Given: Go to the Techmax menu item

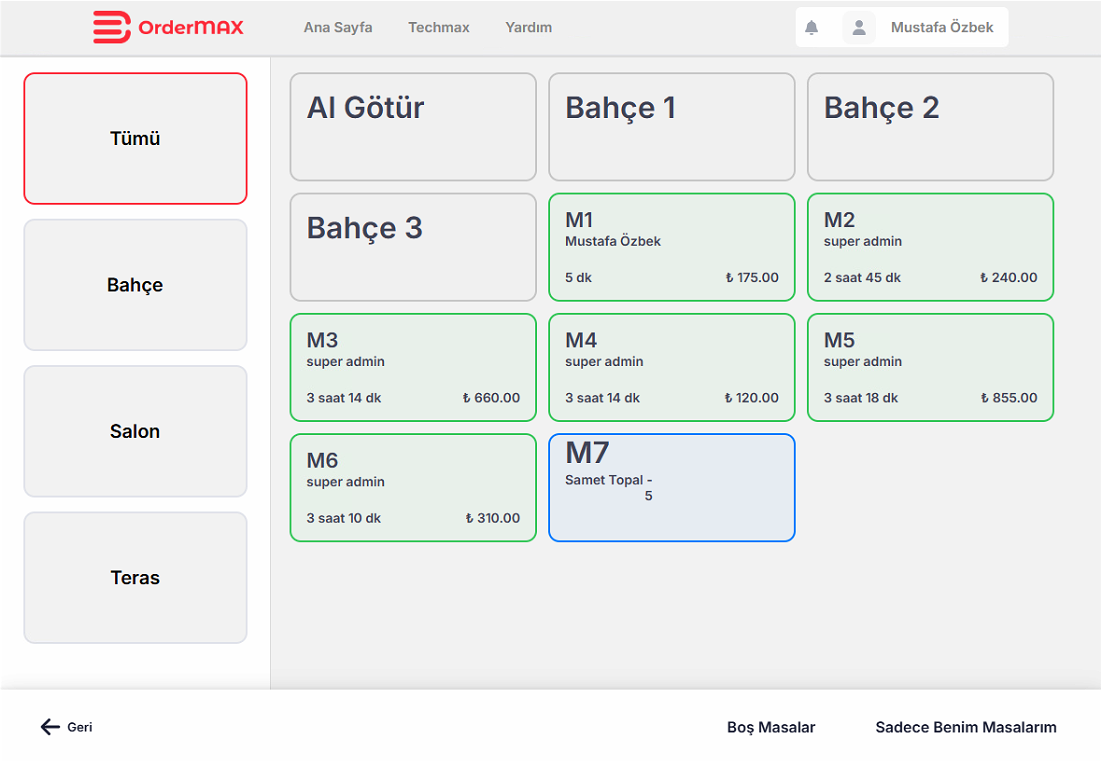Looking at the screenshot, I should point(438,28).
